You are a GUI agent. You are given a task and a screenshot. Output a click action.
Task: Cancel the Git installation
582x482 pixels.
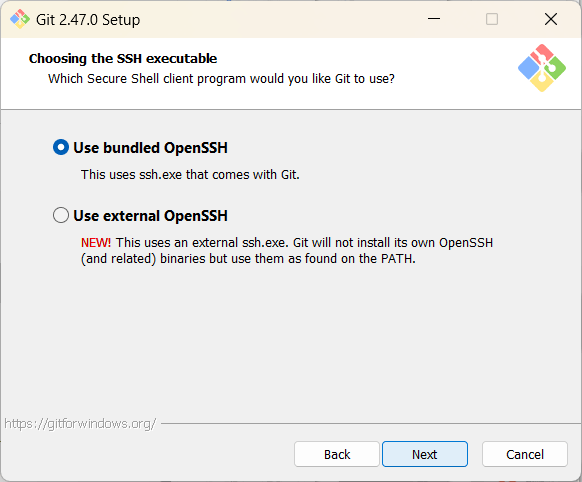(x=525, y=454)
